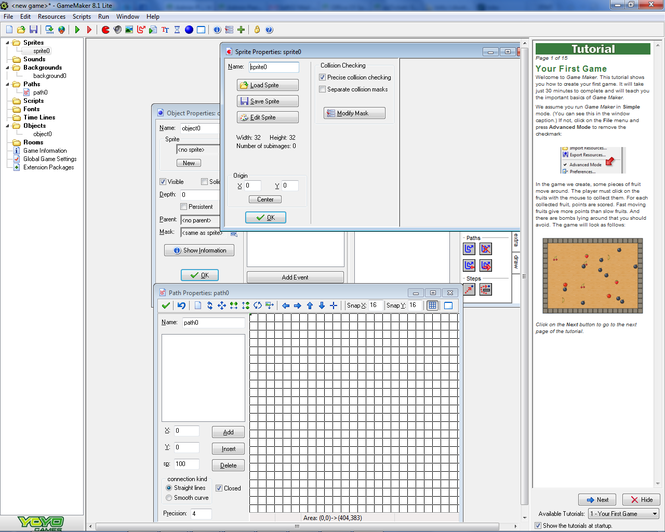Select the Step Towards action icon under Steps
The height and width of the screenshot is (532, 665).
469,290
